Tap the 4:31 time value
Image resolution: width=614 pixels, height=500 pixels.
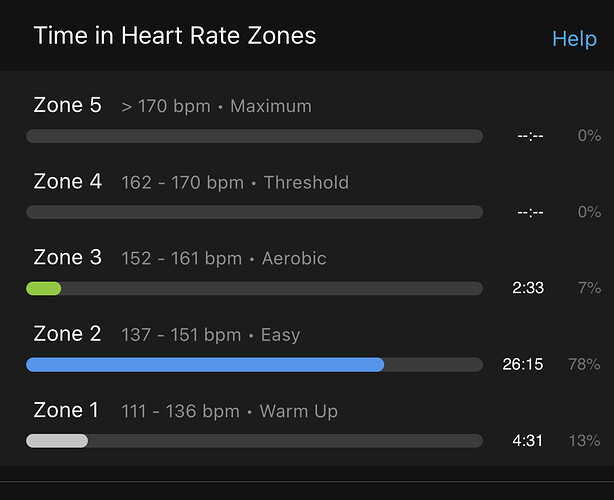[x=527, y=441]
